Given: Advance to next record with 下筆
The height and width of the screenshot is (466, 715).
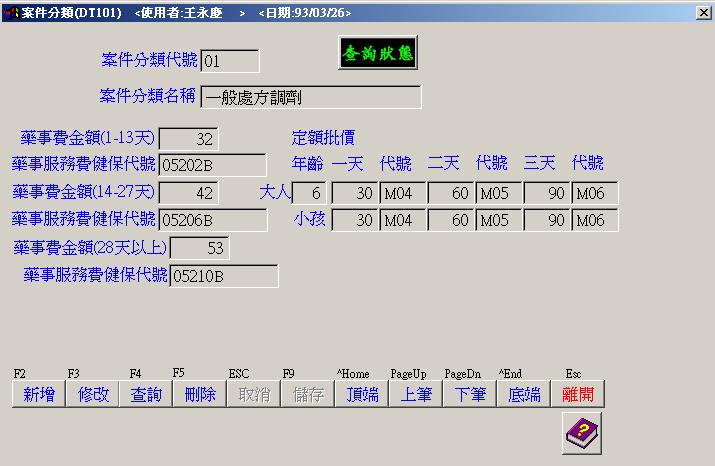Looking at the screenshot, I should click(x=470, y=394).
